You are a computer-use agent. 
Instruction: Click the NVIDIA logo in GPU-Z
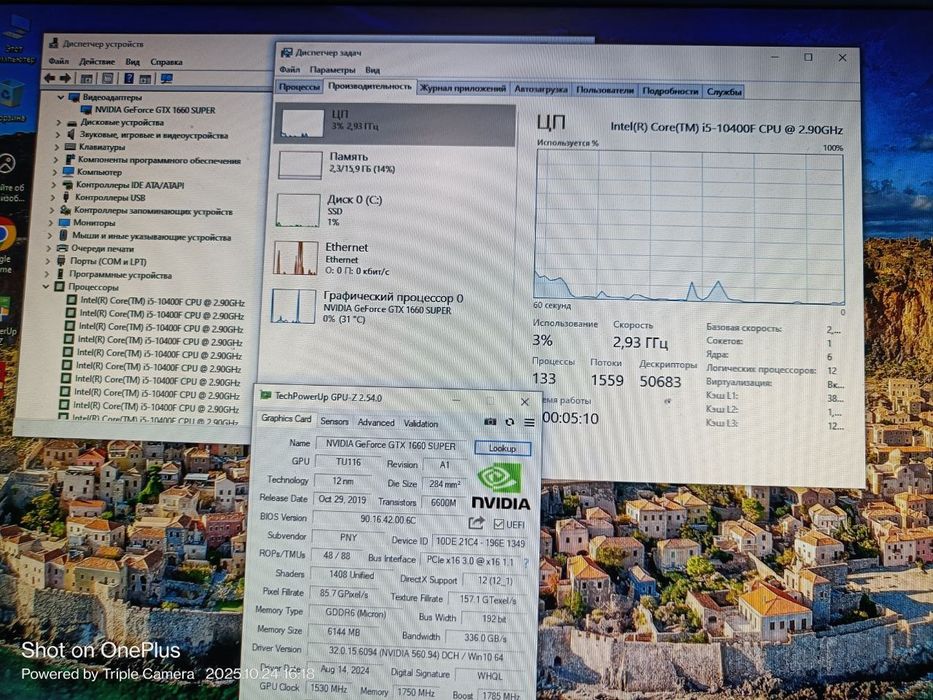click(500, 486)
